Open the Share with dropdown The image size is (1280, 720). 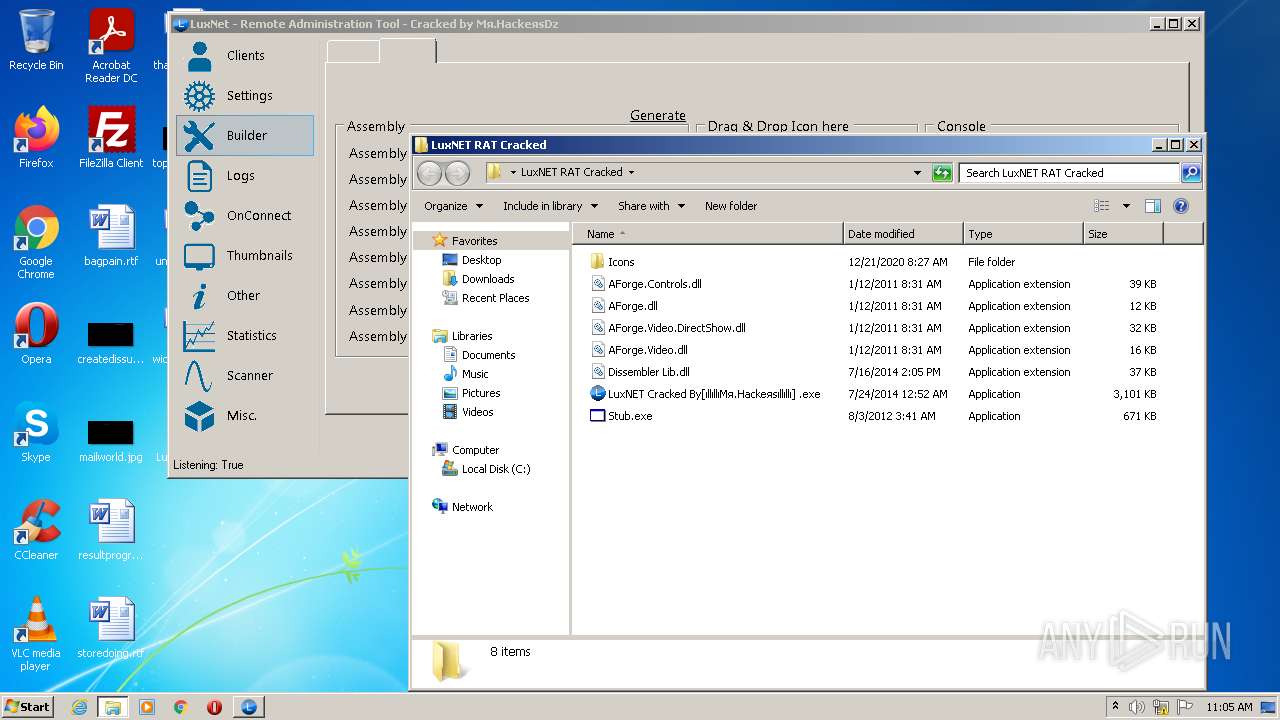(x=651, y=206)
